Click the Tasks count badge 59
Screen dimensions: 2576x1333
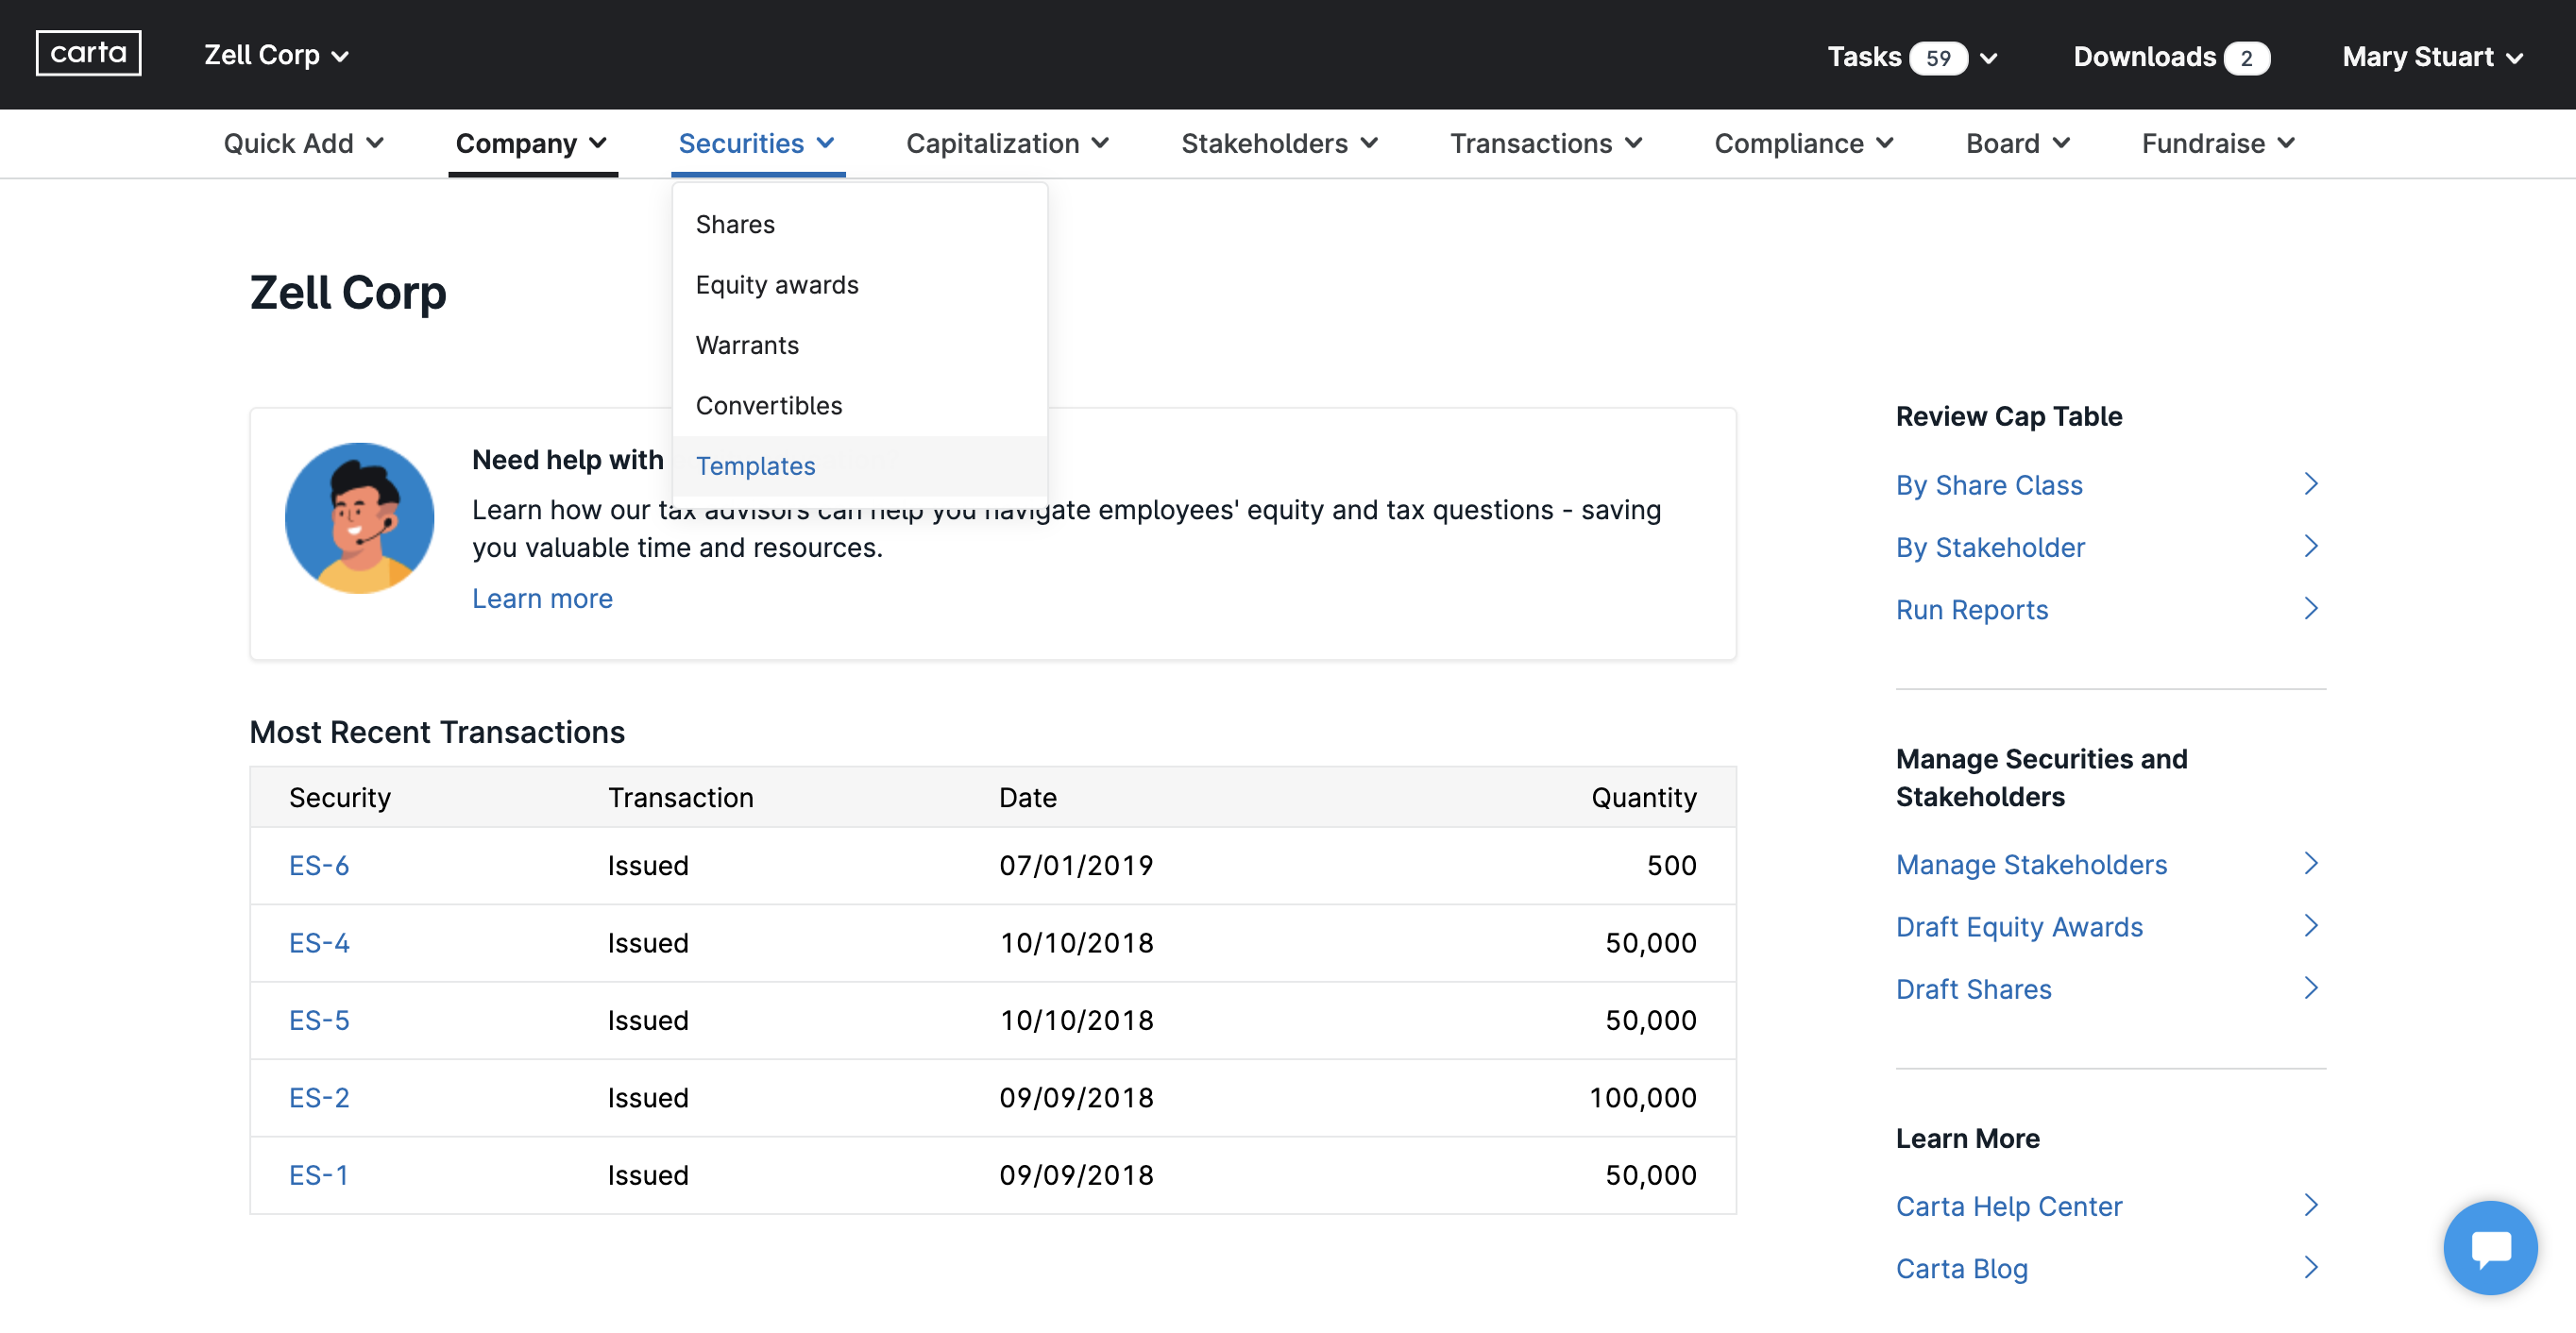pyautogui.click(x=1937, y=58)
